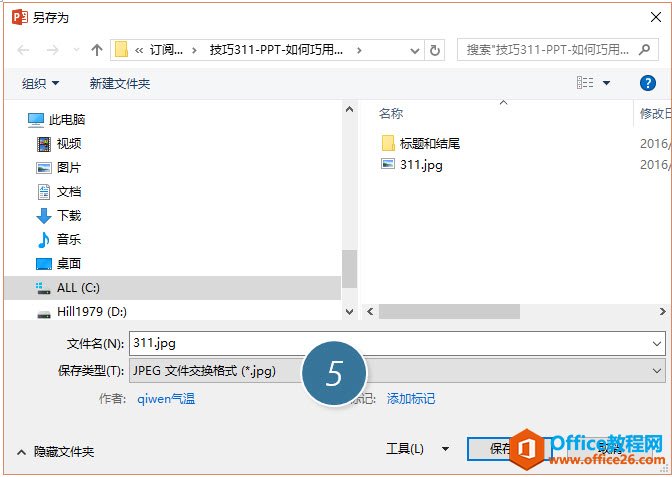Click the horizontal scrollbar thumb
672x477 pixels.
pos(449,312)
